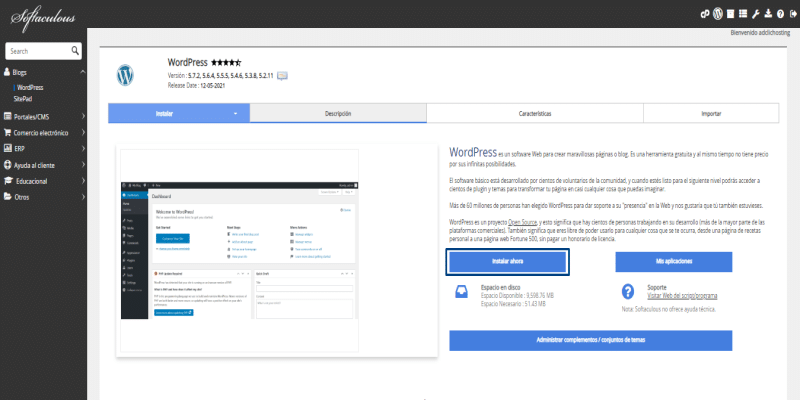
Task: Click the Mis aplicaciones button
Action: [x=673, y=262]
